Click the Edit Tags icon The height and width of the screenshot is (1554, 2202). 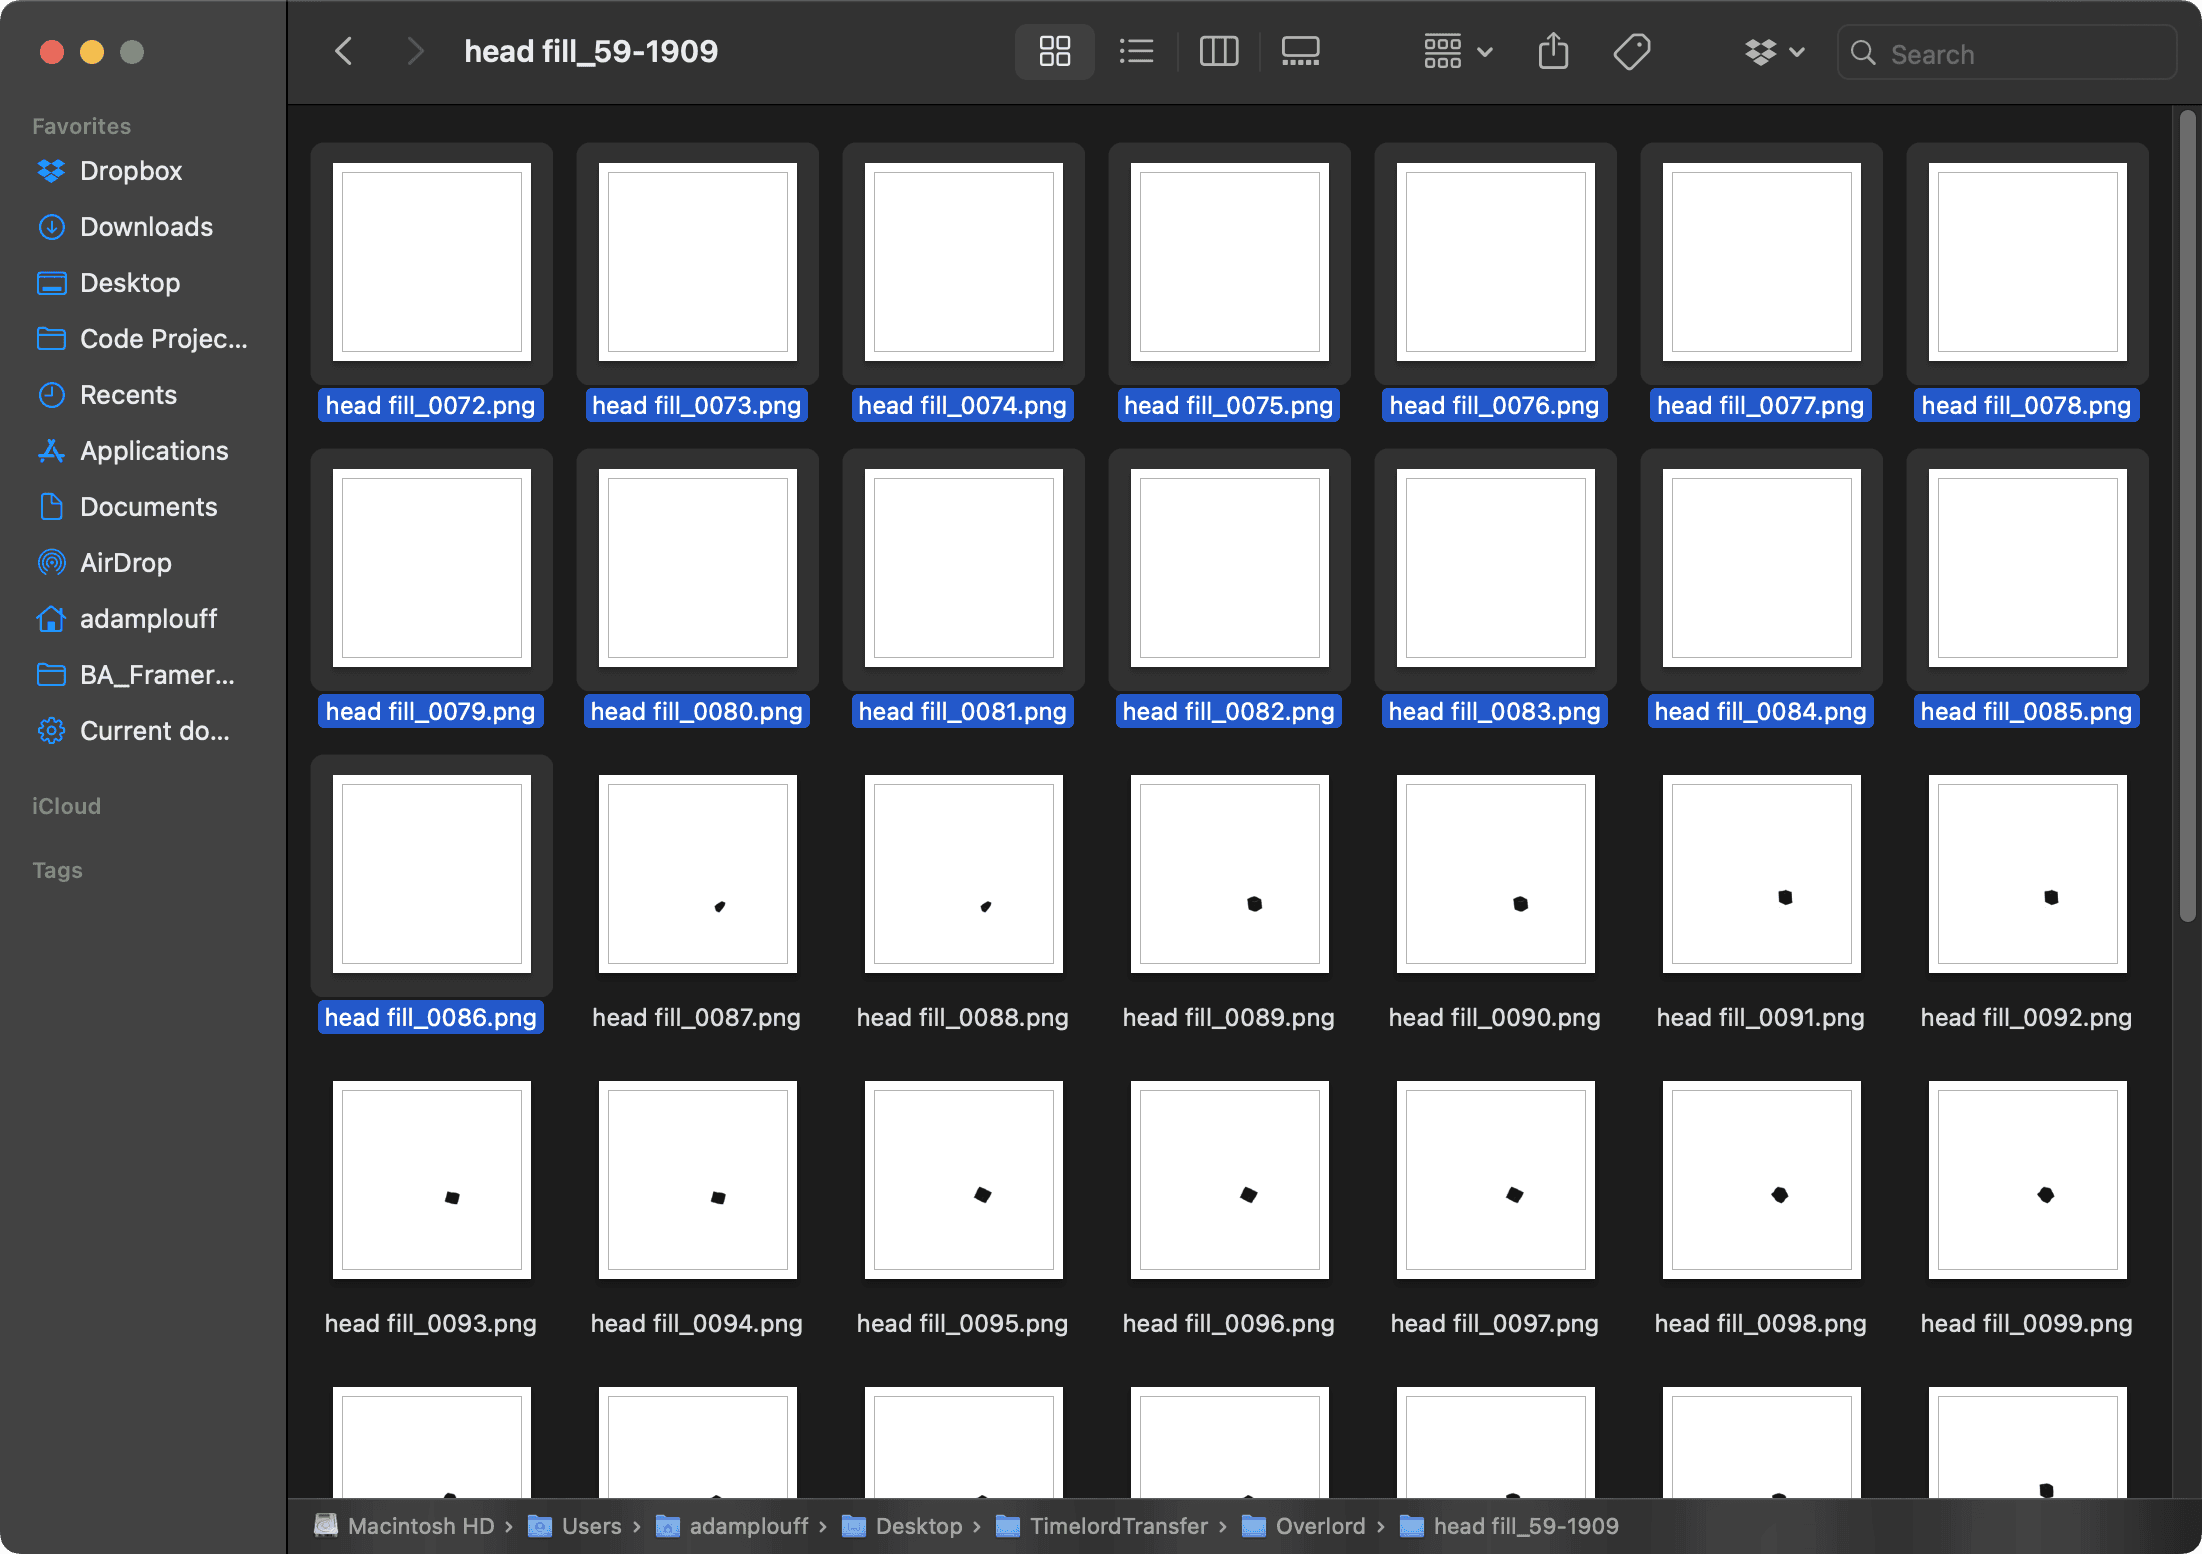pos(1631,51)
